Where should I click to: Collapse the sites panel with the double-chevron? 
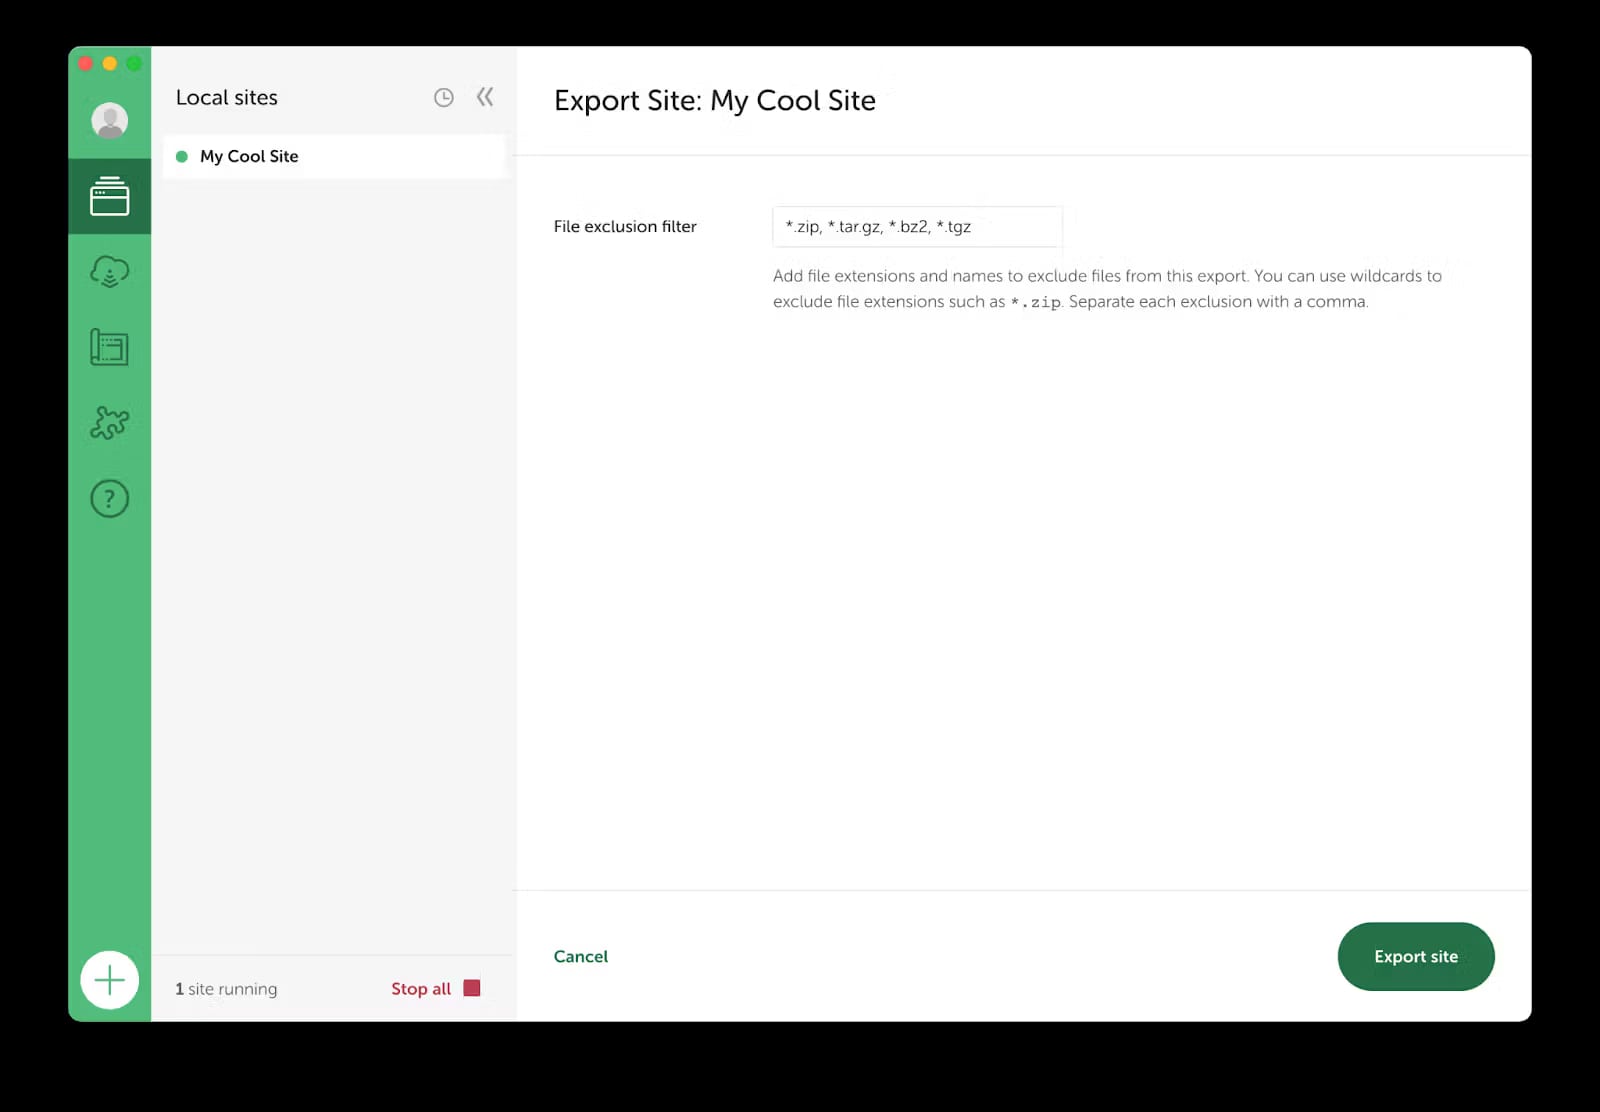[485, 97]
